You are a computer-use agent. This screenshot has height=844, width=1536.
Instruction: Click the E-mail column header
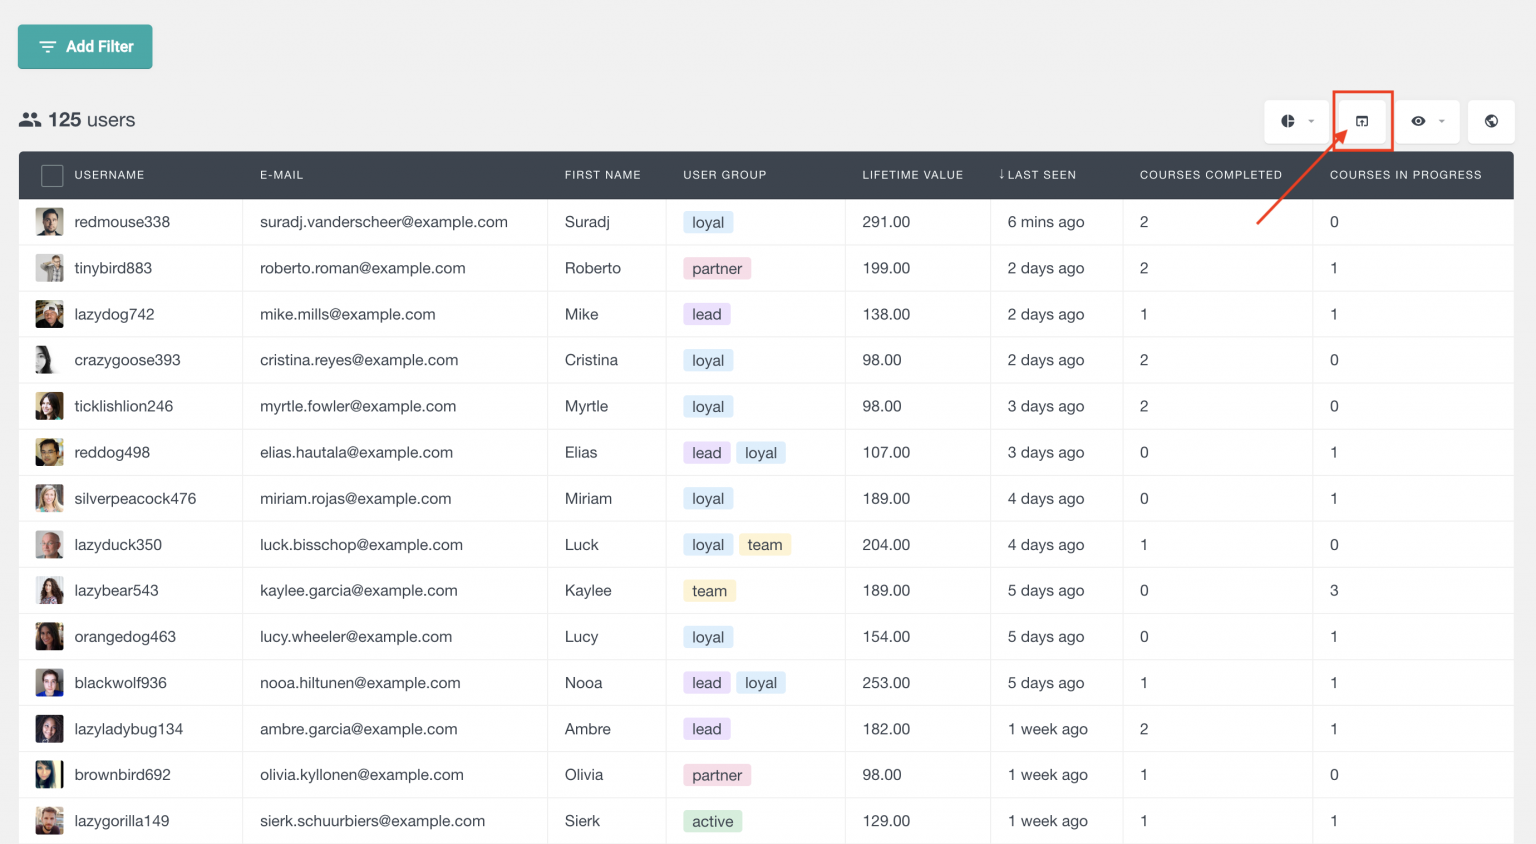(x=281, y=175)
